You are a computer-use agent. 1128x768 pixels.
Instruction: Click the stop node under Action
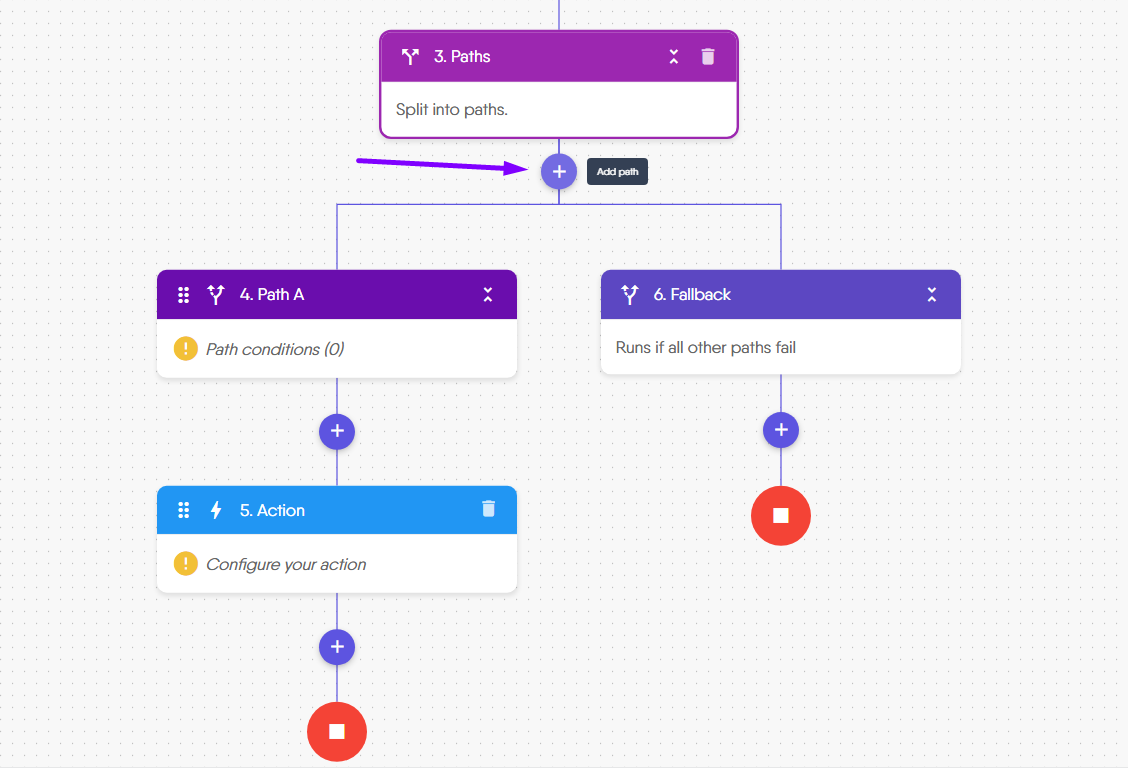[x=337, y=732]
